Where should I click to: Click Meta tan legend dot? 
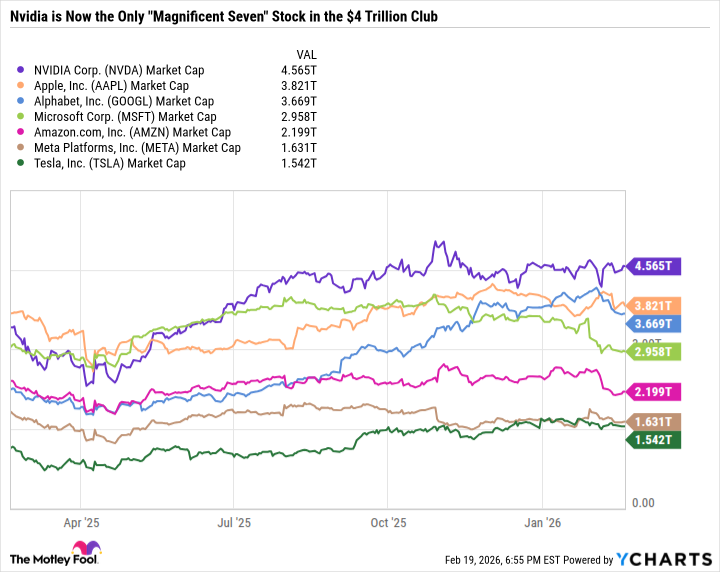point(21,148)
